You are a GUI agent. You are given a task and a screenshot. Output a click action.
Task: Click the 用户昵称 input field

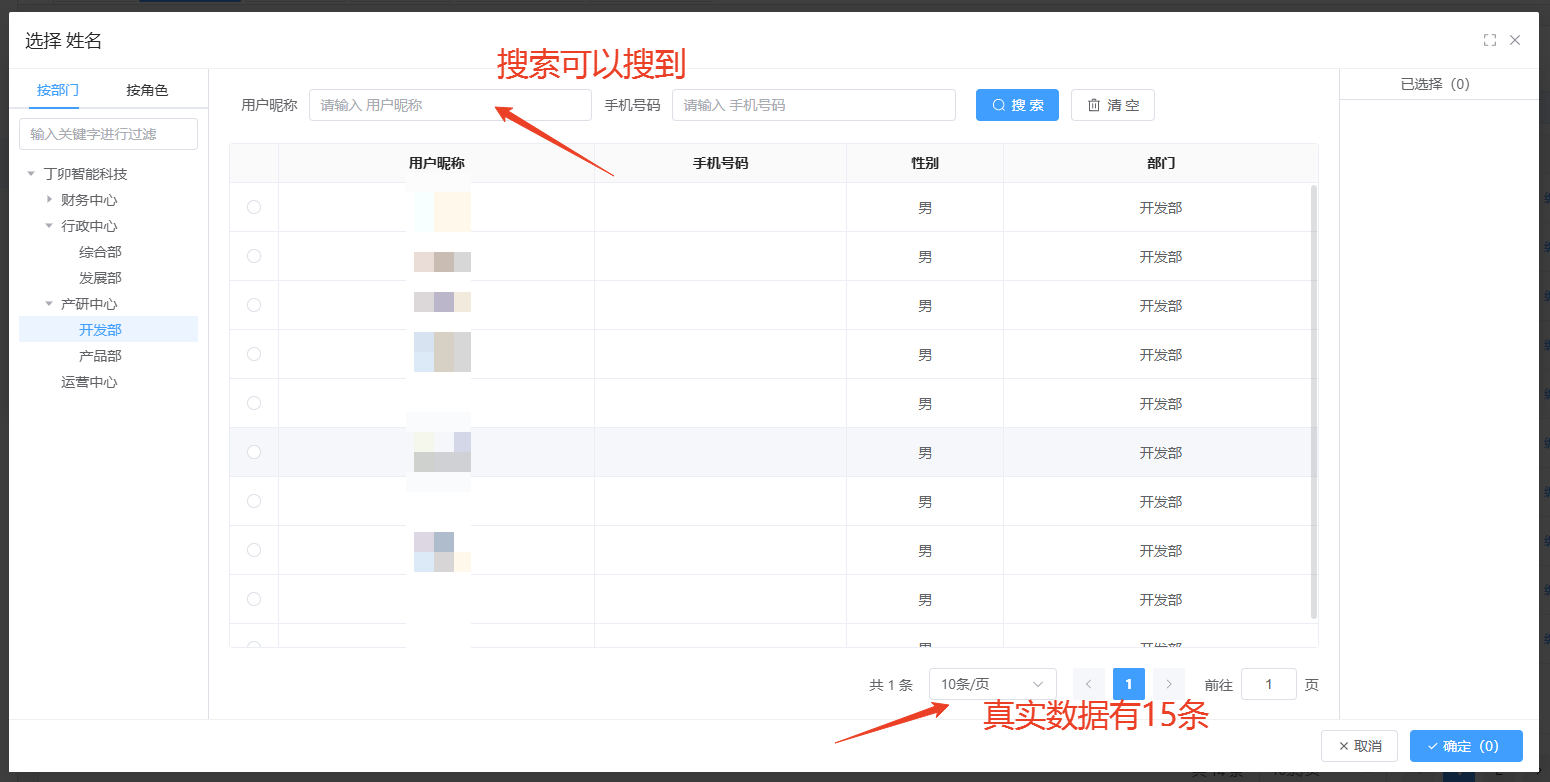(450, 105)
